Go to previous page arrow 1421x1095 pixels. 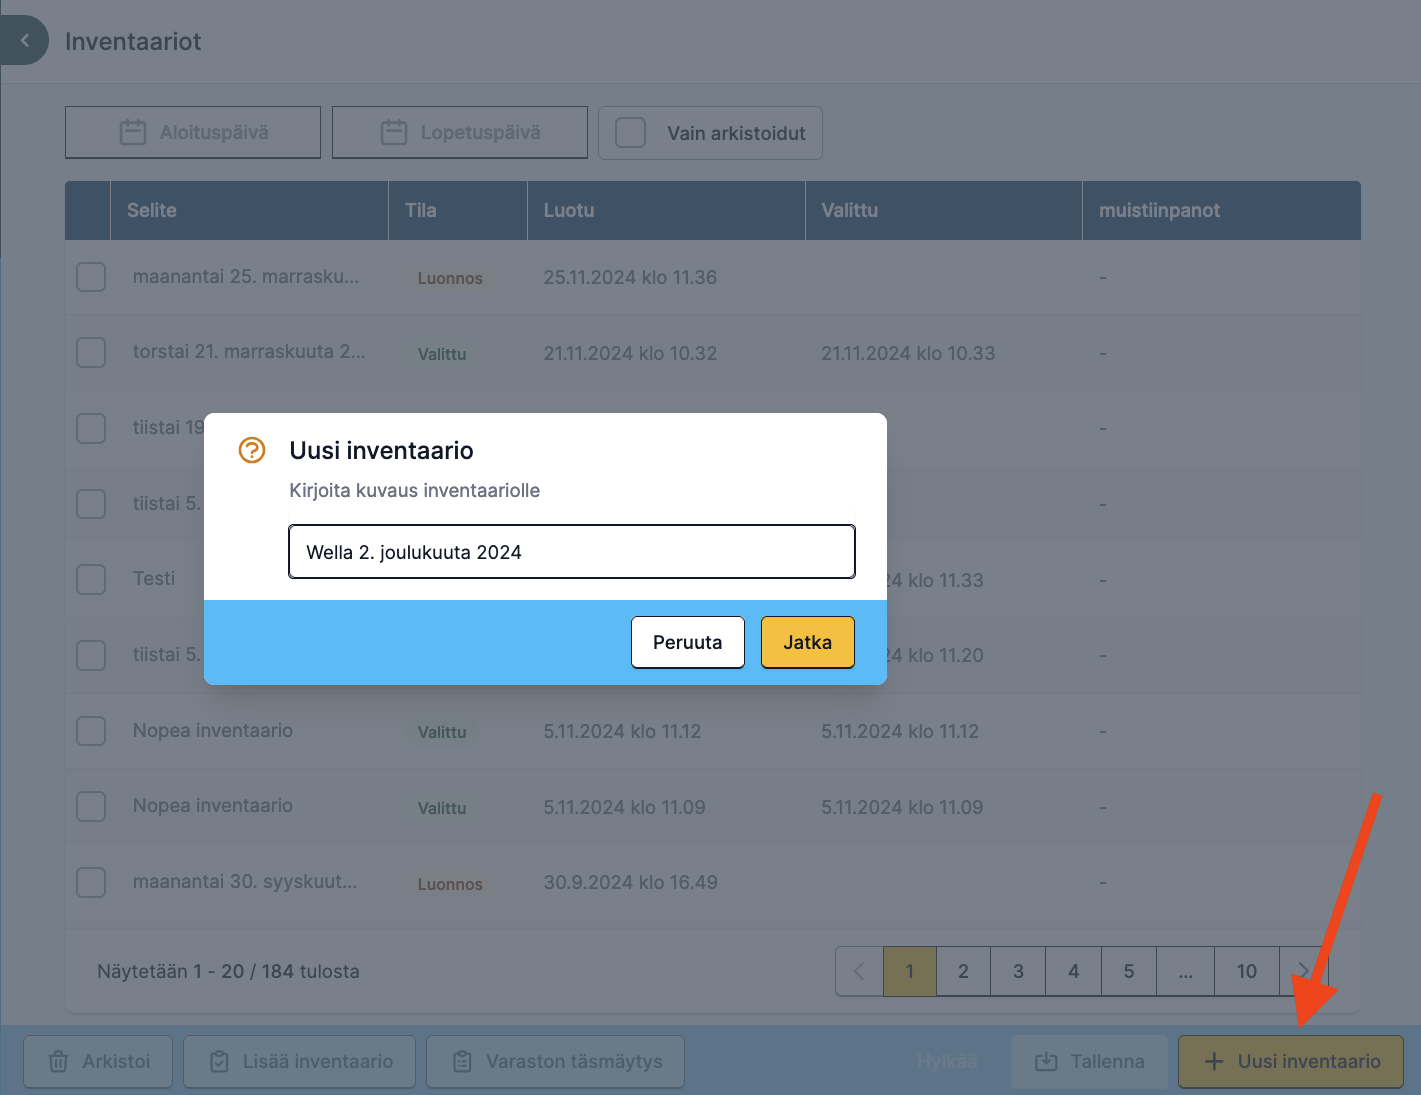tap(859, 971)
